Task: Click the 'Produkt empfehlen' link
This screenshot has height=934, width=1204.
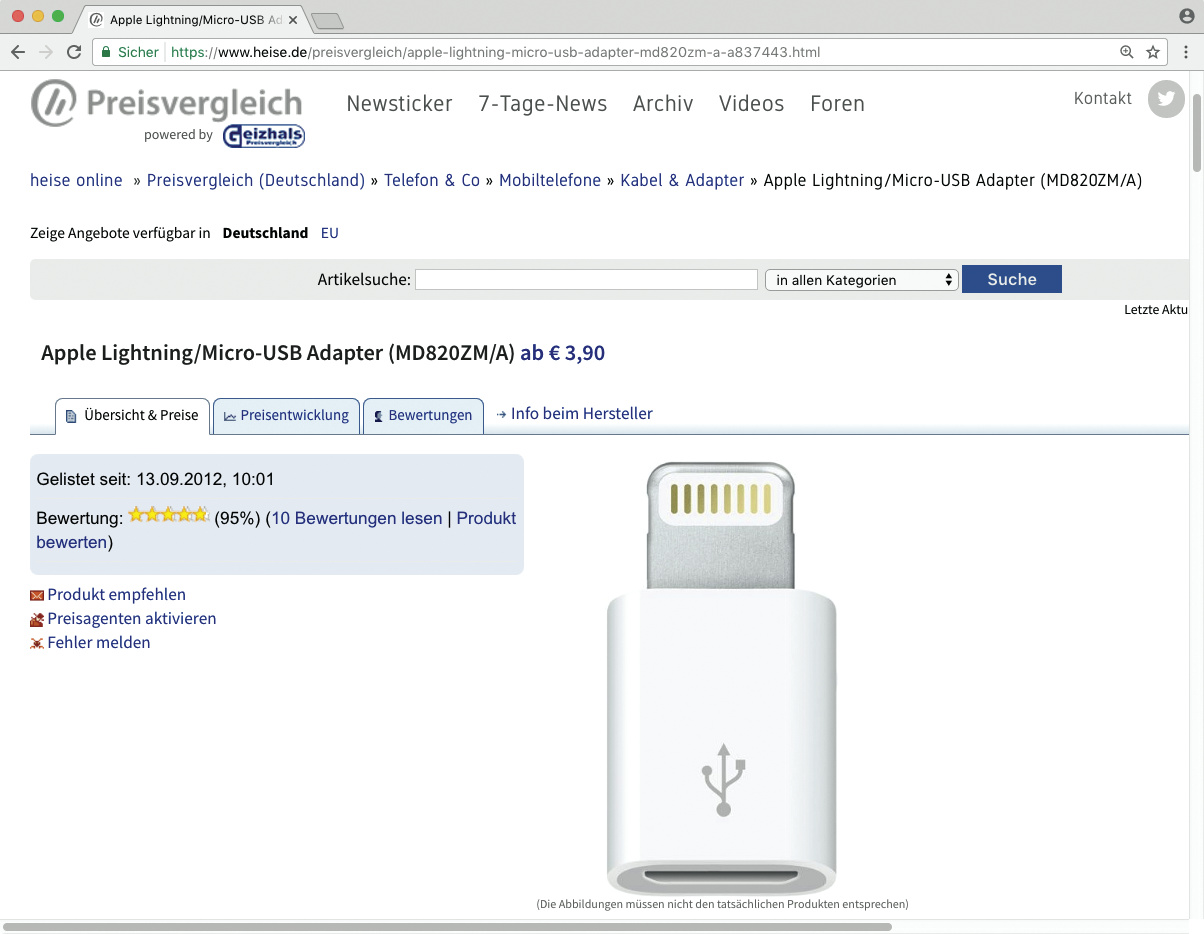Action: tap(116, 595)
